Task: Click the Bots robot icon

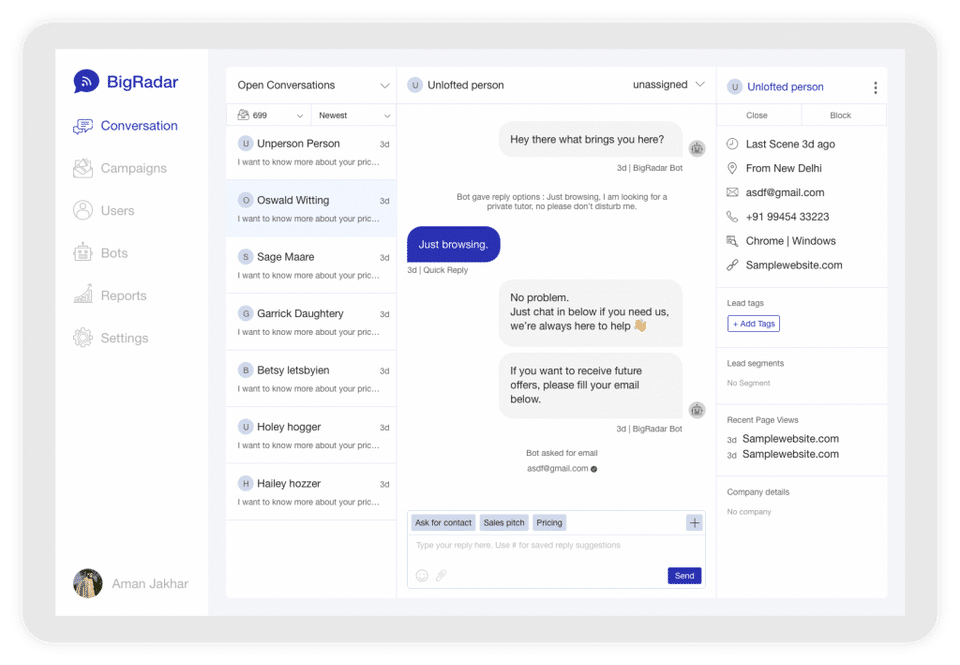Action: point(83,252)
